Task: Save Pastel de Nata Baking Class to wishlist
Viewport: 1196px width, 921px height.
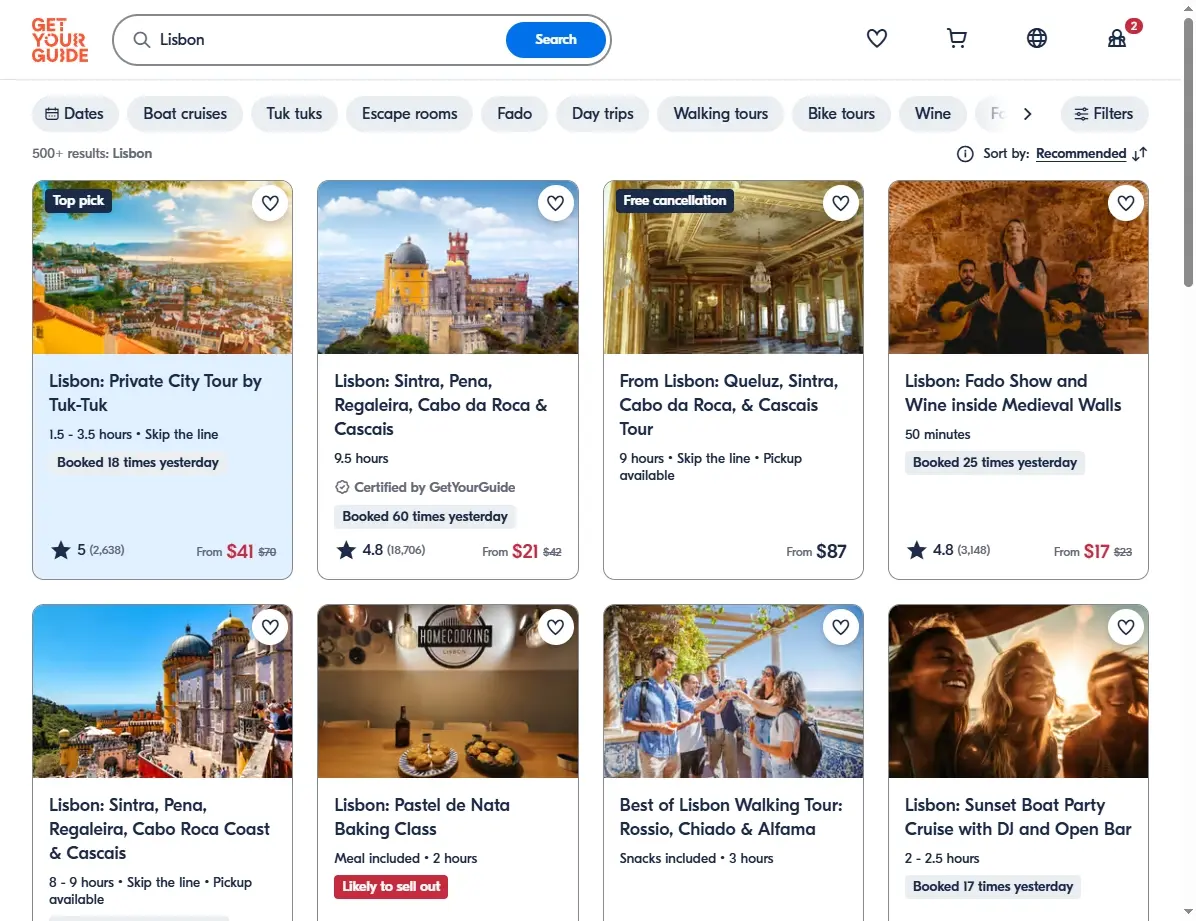Action: click(555, 626)
